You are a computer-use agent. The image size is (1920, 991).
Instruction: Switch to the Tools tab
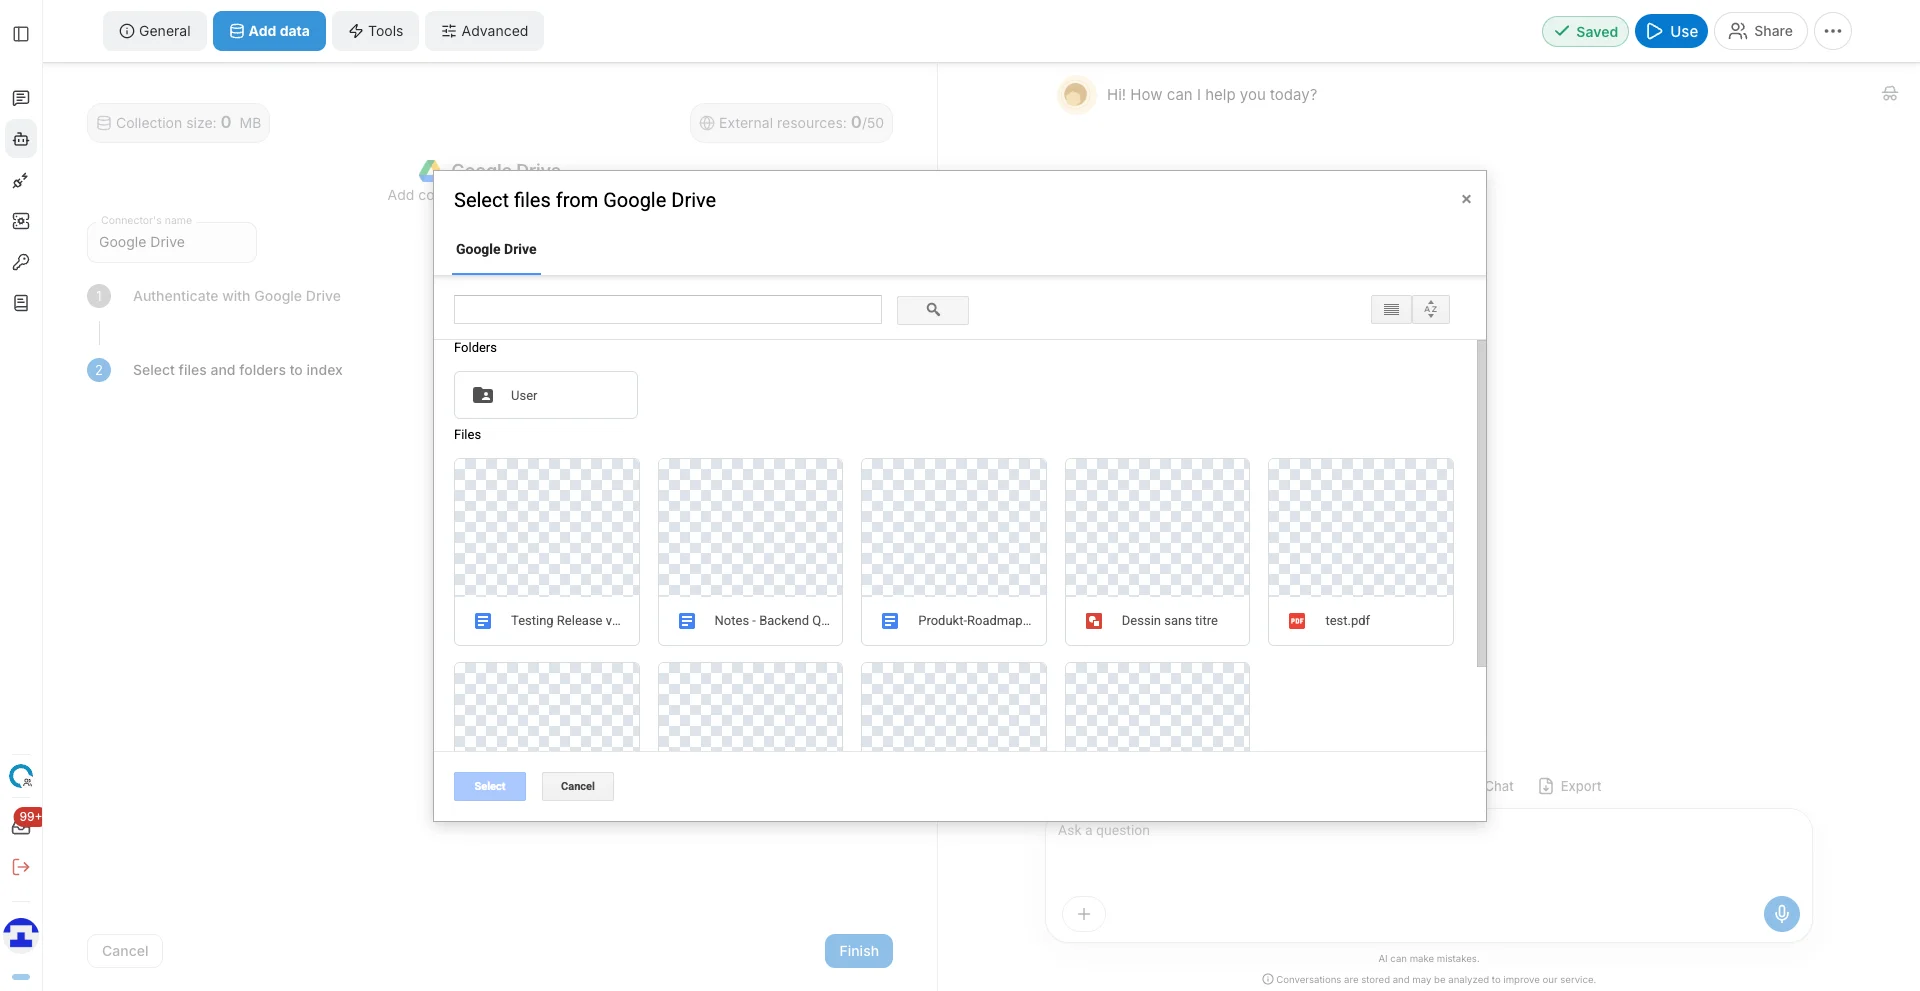(375, 31)
